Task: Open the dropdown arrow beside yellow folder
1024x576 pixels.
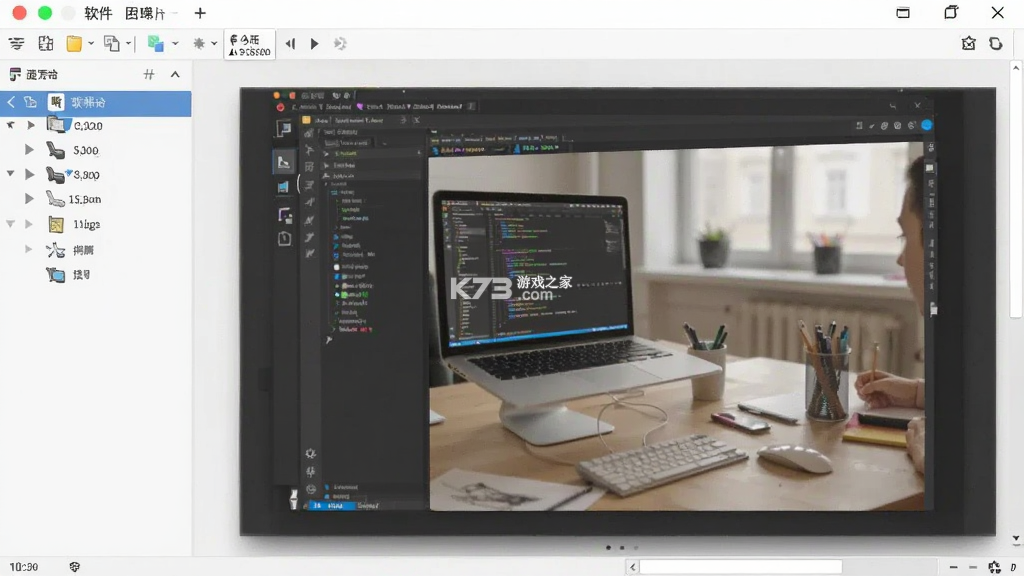Action: click(x=91, y=44)
